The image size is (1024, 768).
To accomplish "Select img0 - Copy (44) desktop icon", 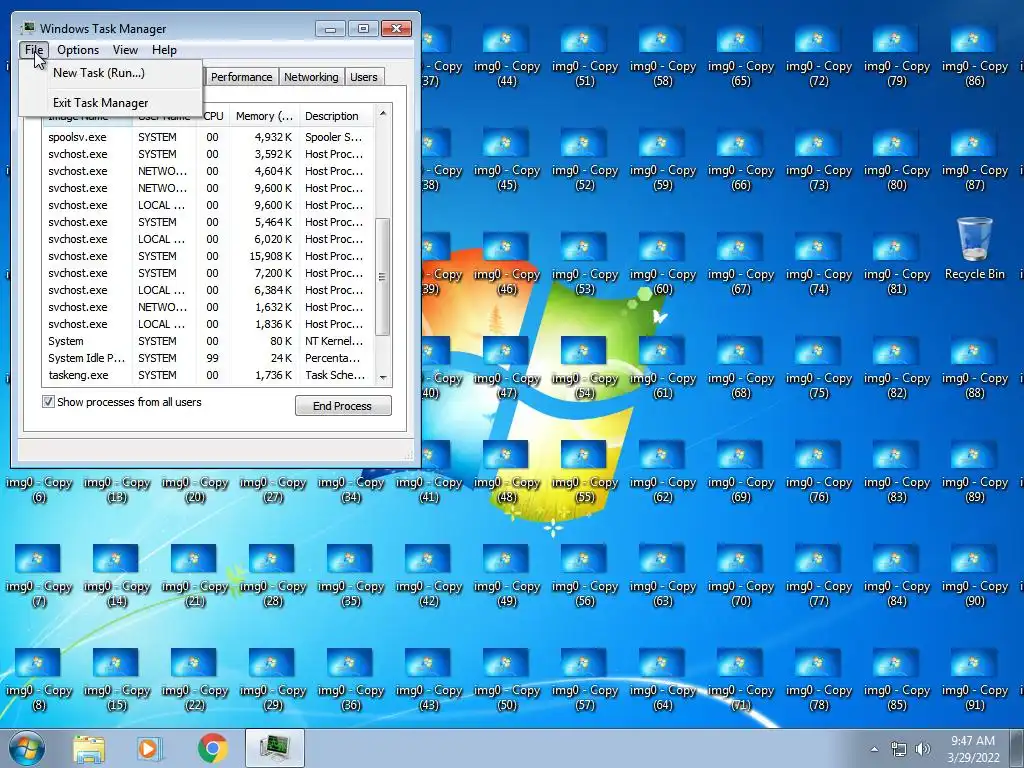I will (x=507, y=57).
